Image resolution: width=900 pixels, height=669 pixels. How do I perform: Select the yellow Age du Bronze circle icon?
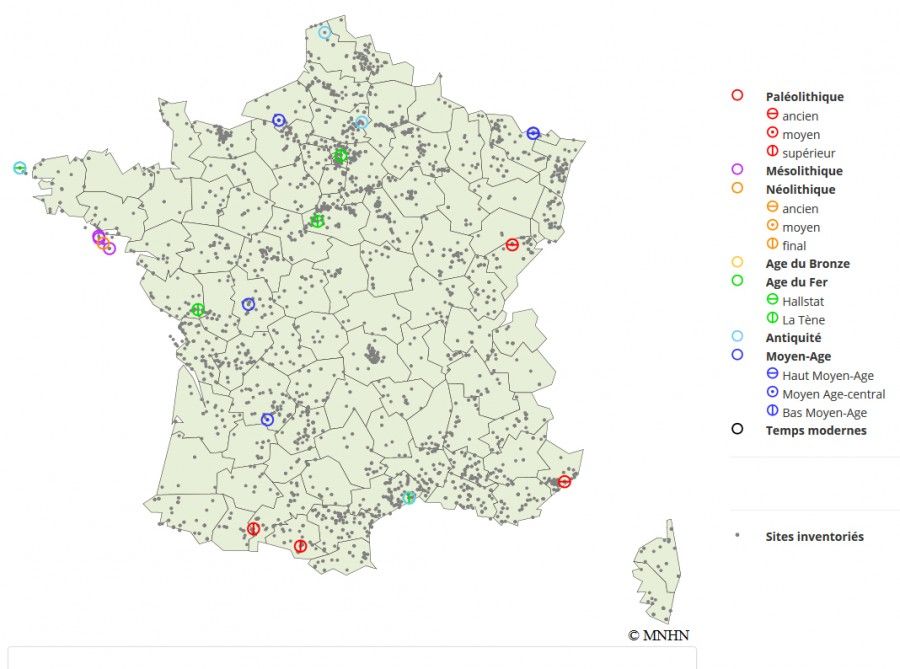(x=737, y=263)
